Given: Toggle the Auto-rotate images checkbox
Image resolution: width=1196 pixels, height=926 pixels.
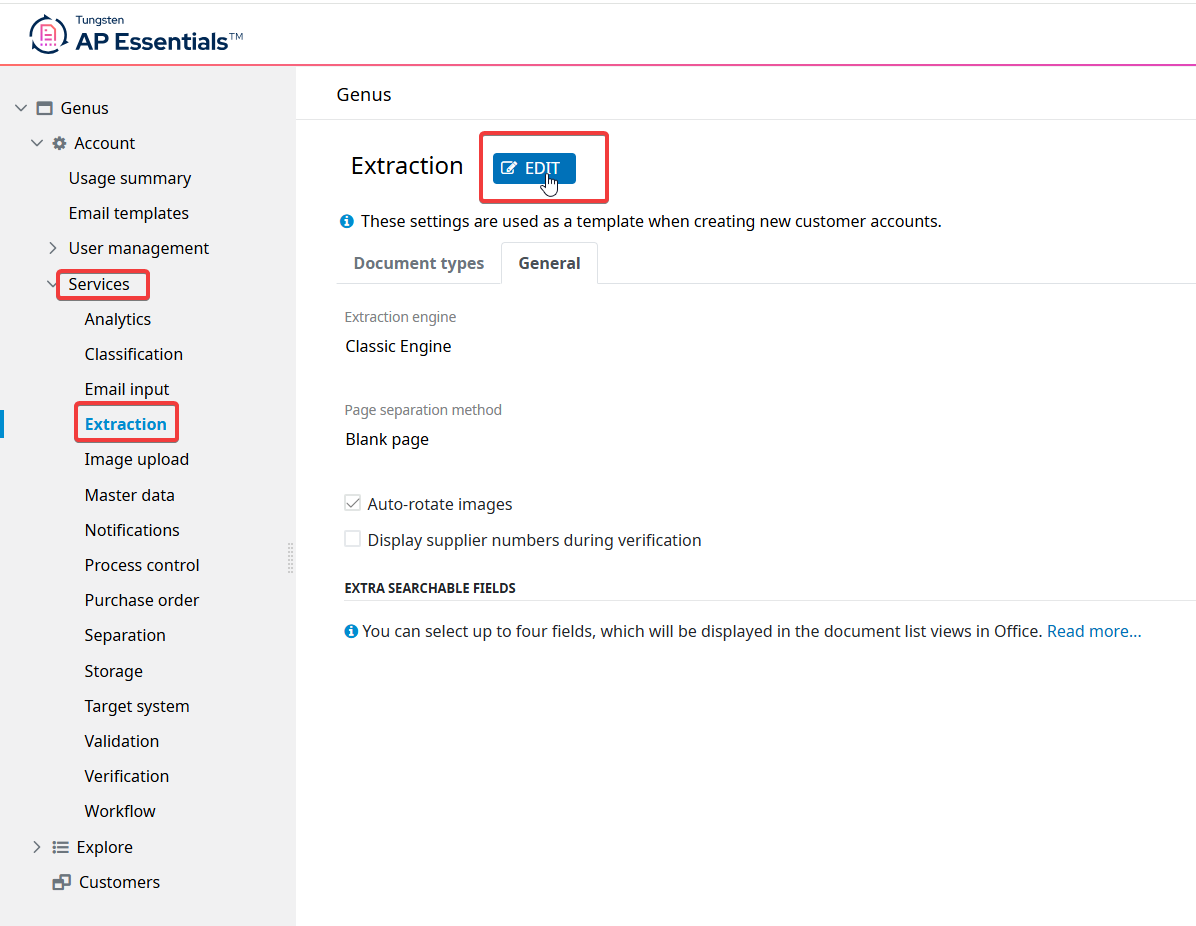Looking at the screenshot, I should [352, 503].
